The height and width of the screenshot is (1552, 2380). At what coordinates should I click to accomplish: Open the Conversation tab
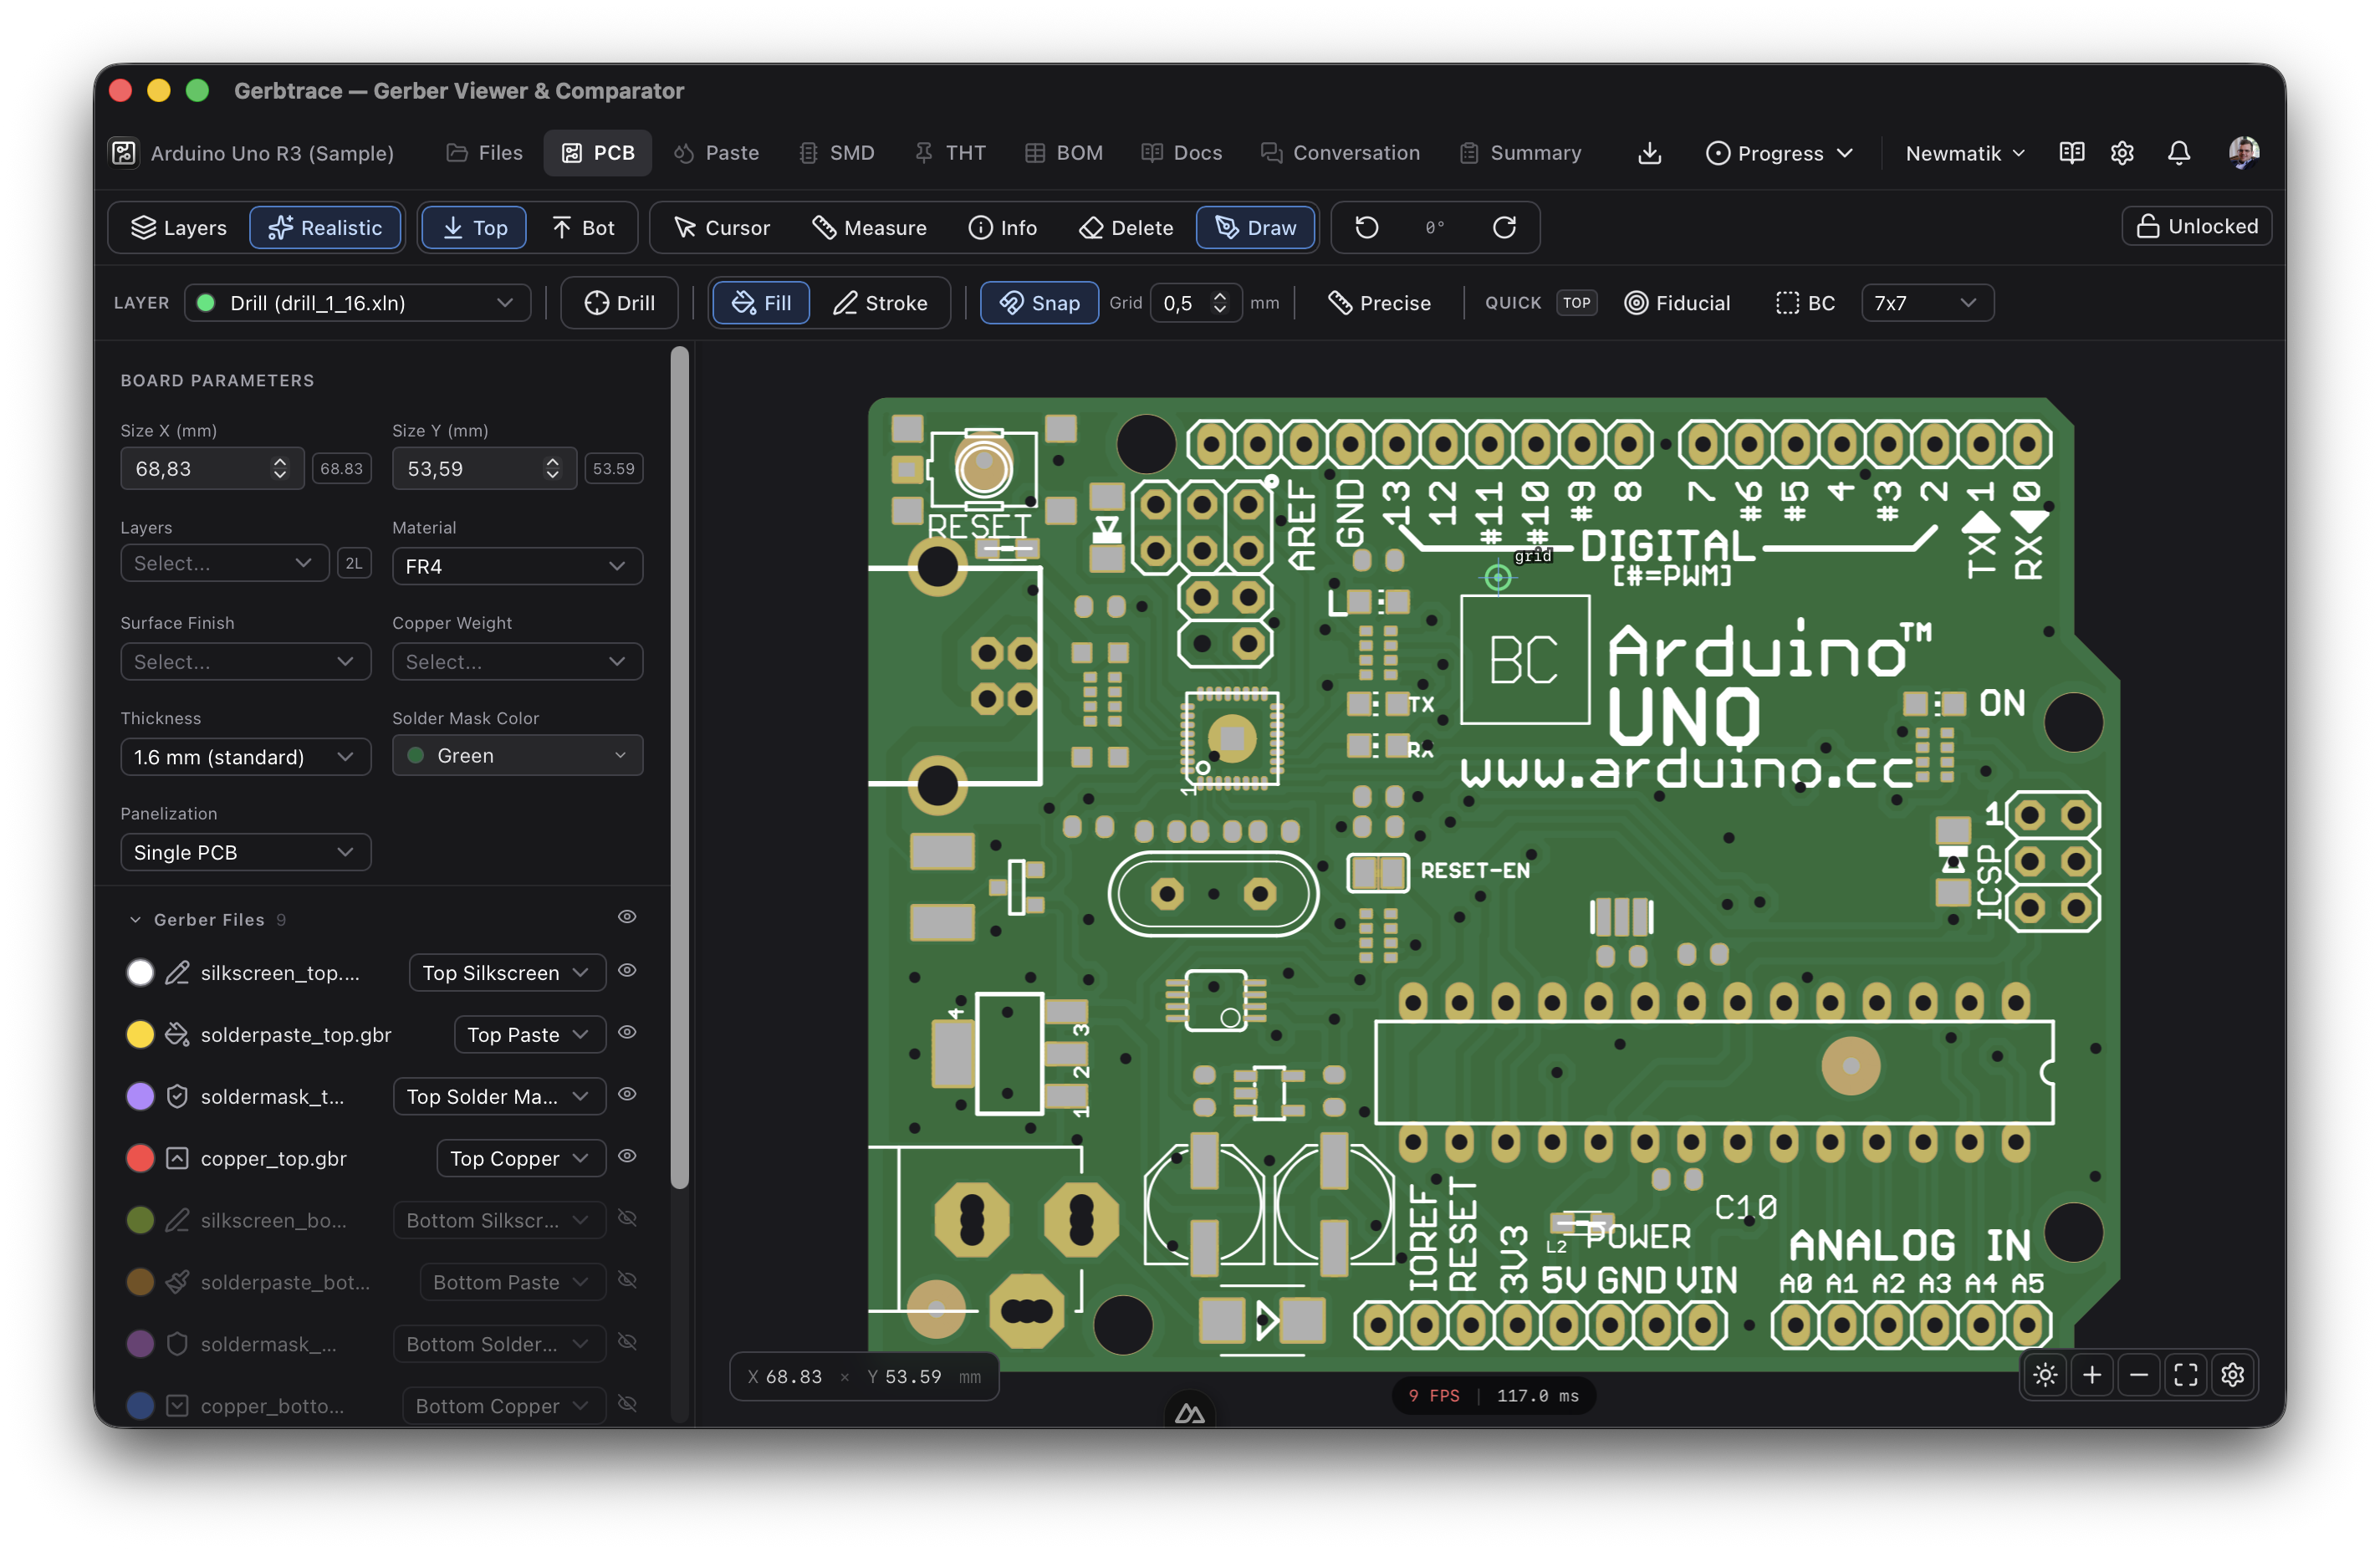tap(1340, 153)
